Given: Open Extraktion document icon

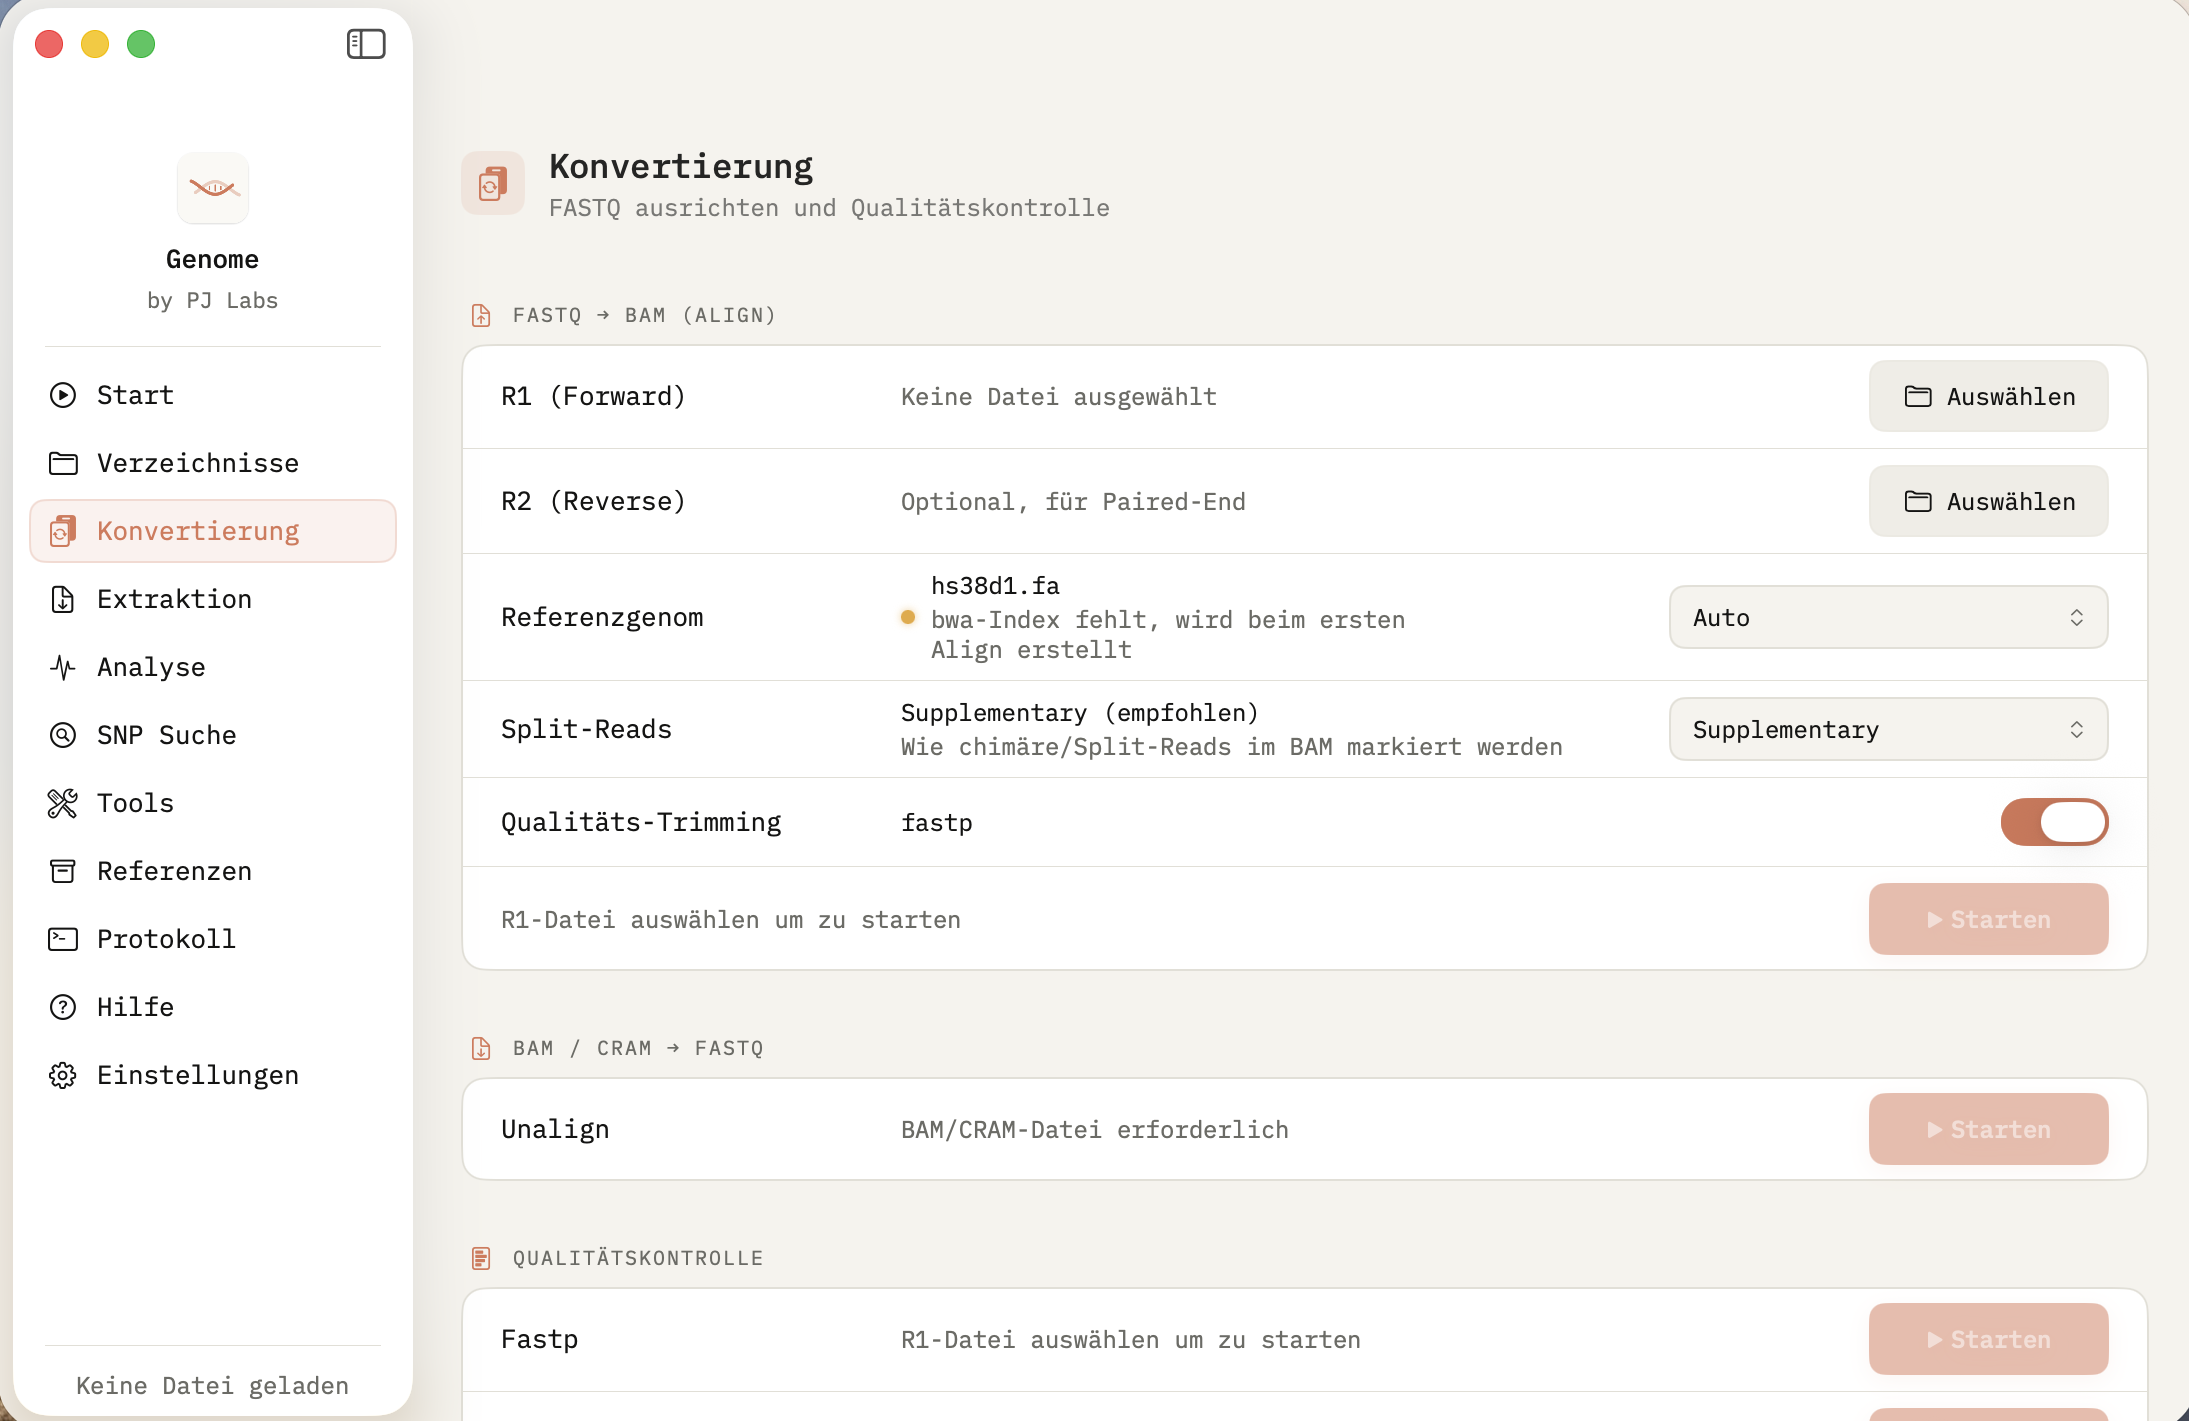Looking at the screenshot, I should click(x=63, y=599).
